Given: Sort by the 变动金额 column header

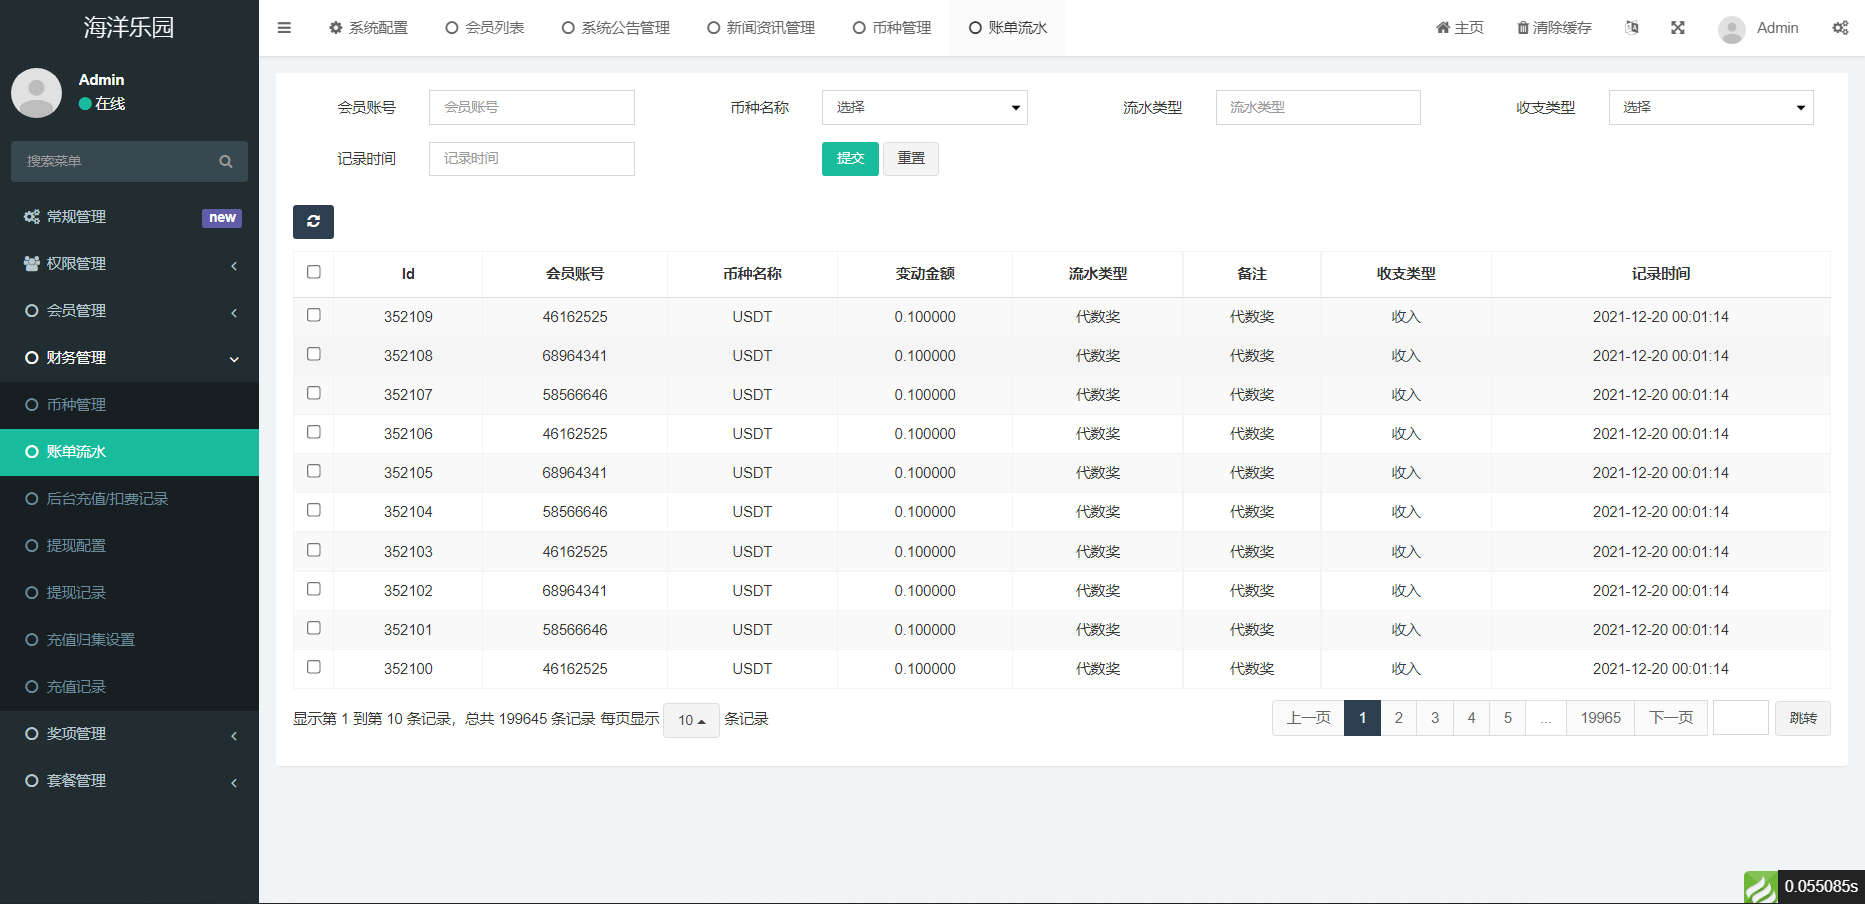Looking at the screenshot, I should (x=925, y=274).
